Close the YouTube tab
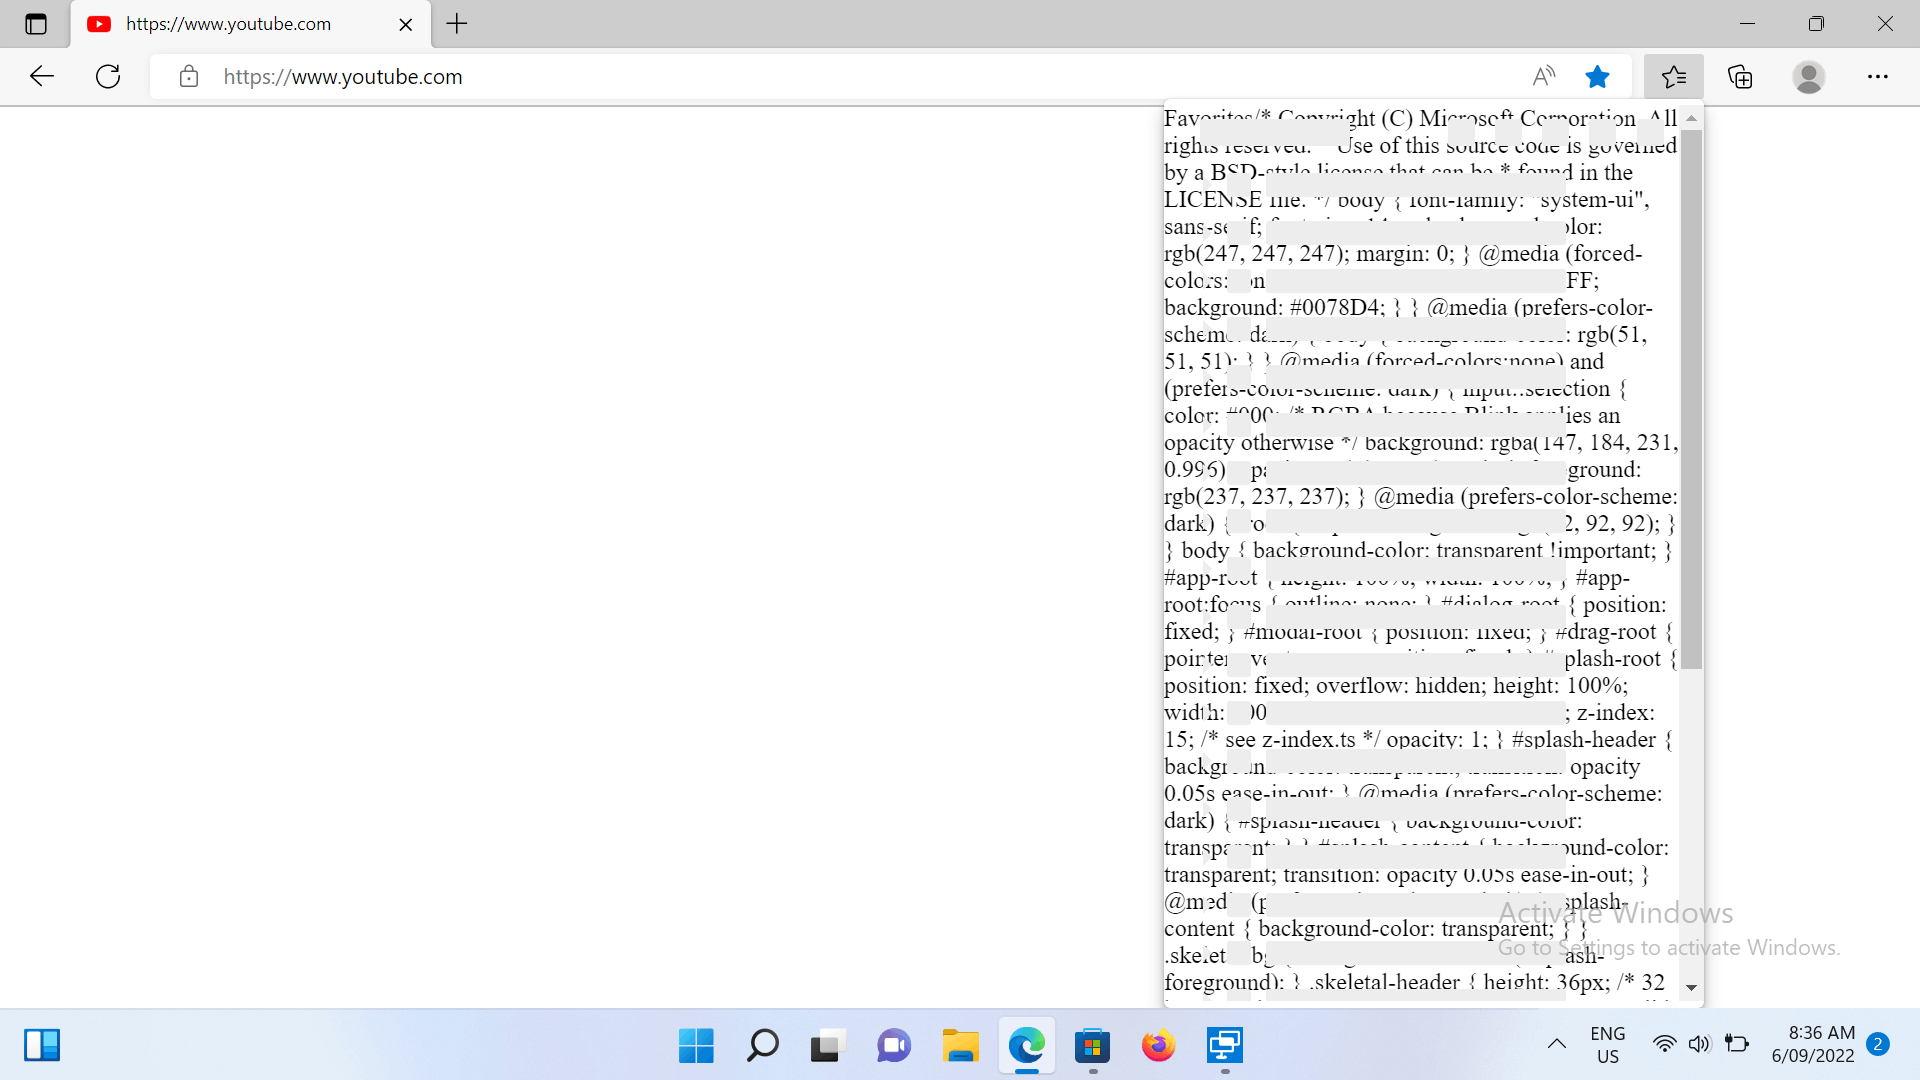The height and width of the screenshot is (1080, 1920). (405, 24)
